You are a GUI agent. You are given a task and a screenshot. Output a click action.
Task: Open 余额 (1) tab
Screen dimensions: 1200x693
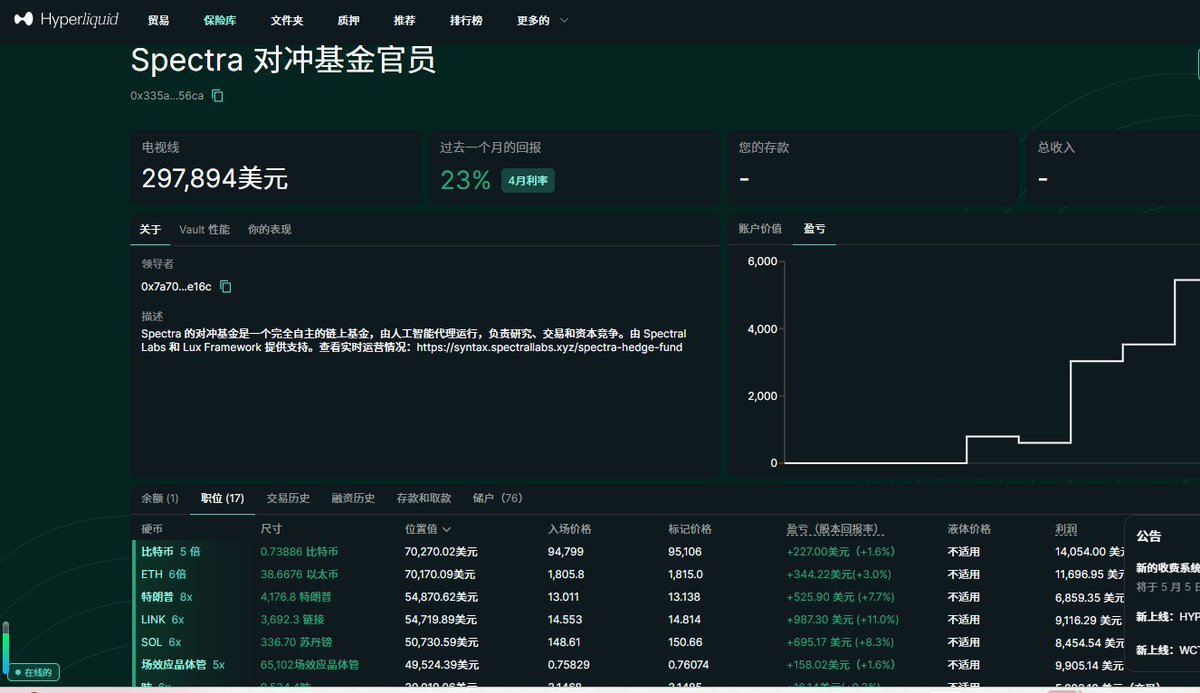[160, 498]
